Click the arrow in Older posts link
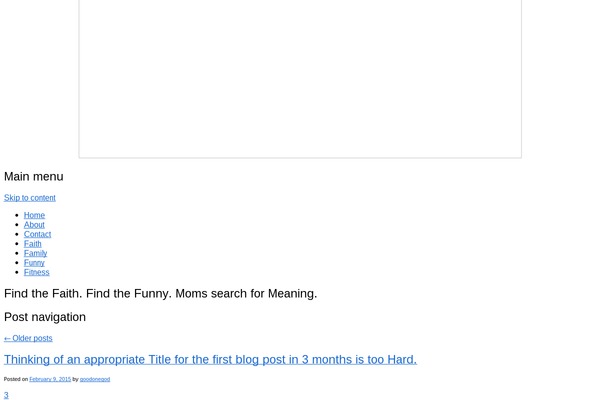Image resolution: width=600 pixels, height=400 pixels. (x=7, y=338)
